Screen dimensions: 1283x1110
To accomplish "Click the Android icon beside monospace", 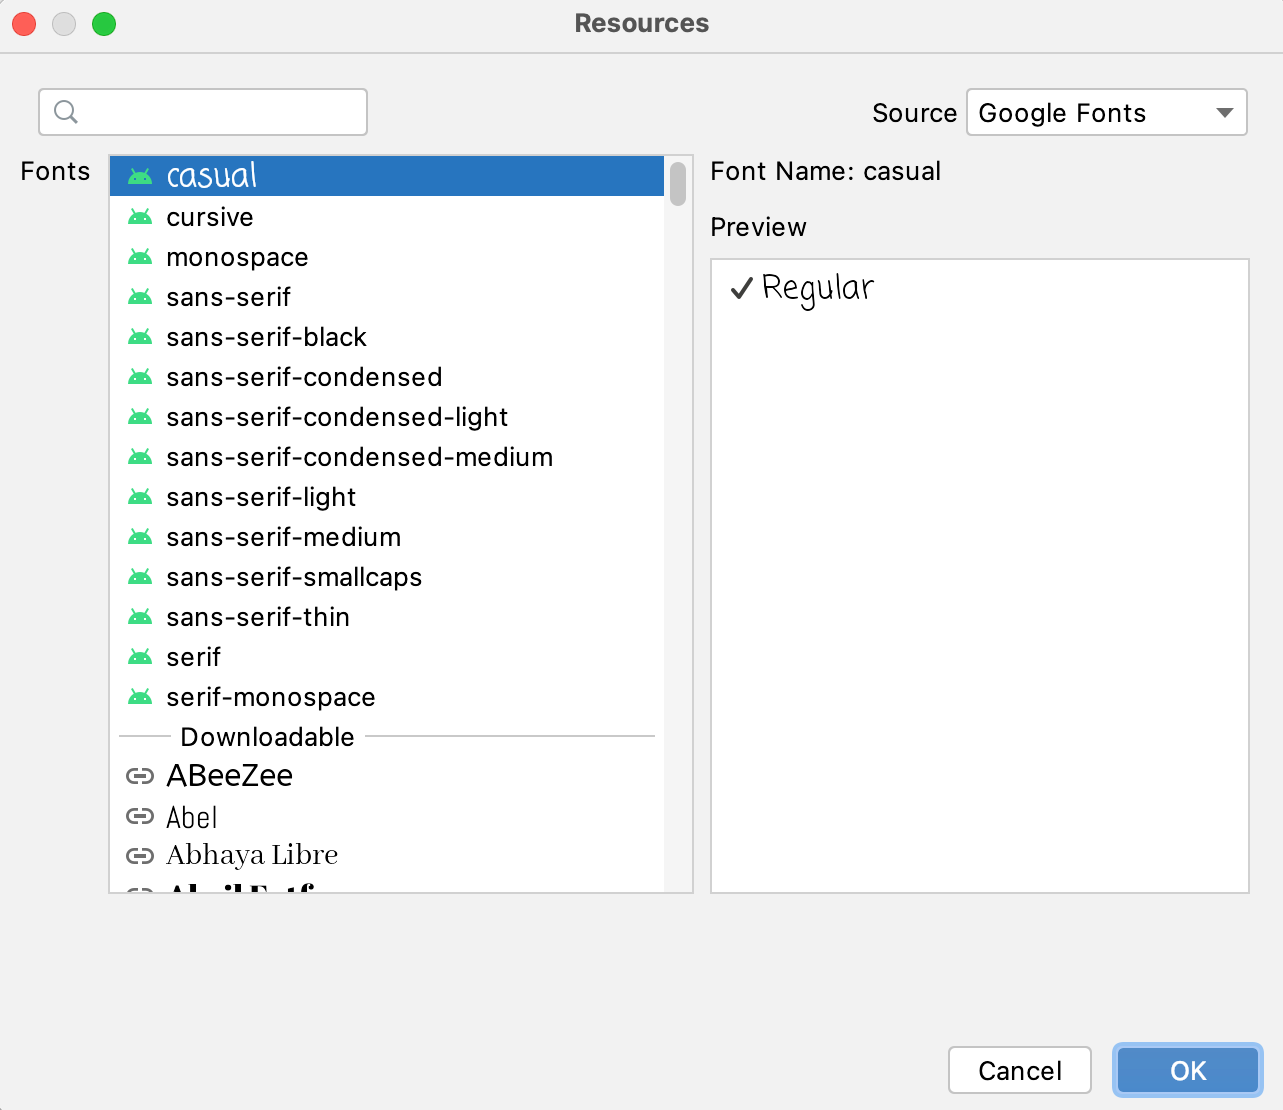I will tap(140, 257).
